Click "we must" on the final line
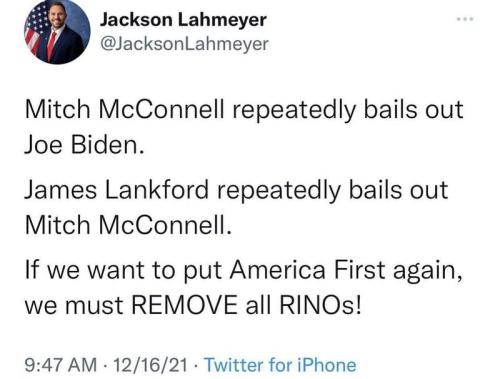Screen dimensions: 500x379 pos(74,305)
